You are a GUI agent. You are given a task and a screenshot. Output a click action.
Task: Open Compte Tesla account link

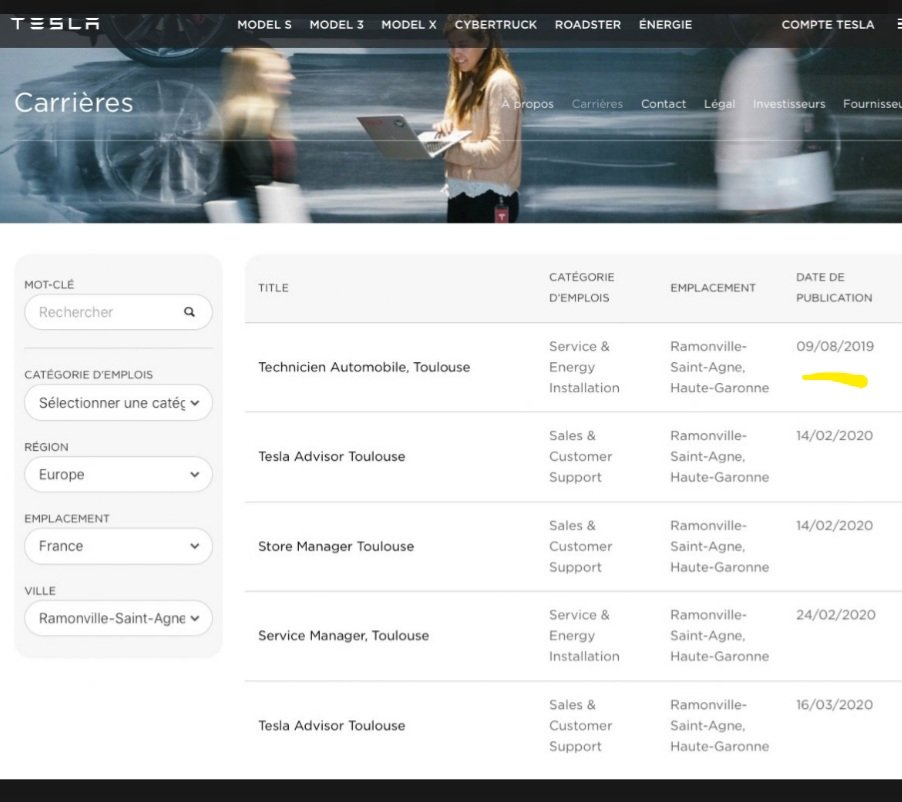[x=827, y=24]
